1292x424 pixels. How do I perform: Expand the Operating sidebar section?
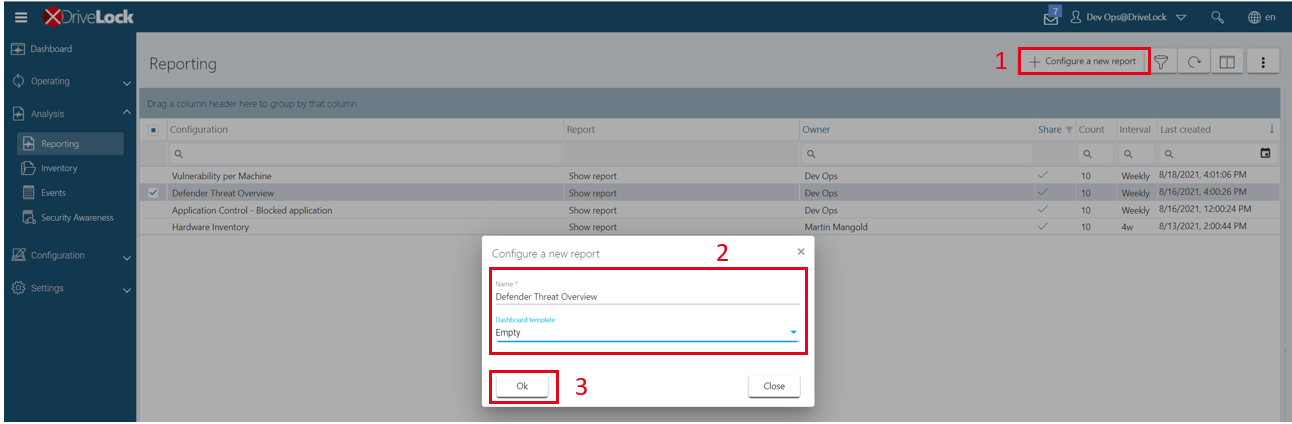click(x=127, y=82)
